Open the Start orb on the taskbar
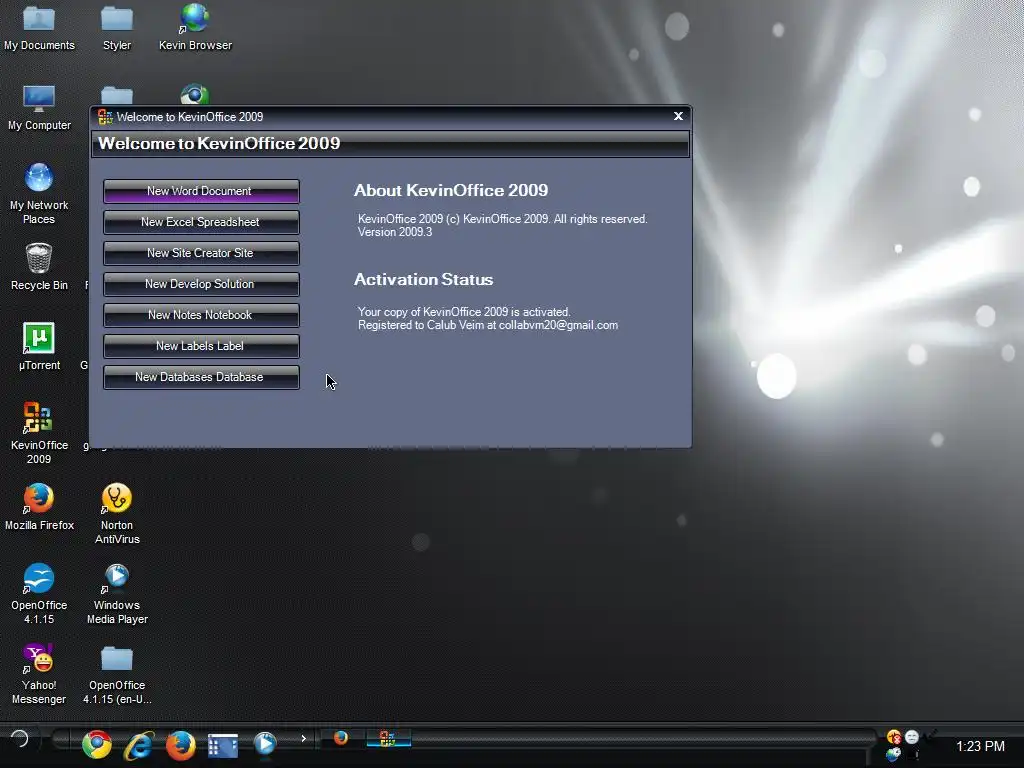Screen dimensions: 1024x768 [20, 739]
